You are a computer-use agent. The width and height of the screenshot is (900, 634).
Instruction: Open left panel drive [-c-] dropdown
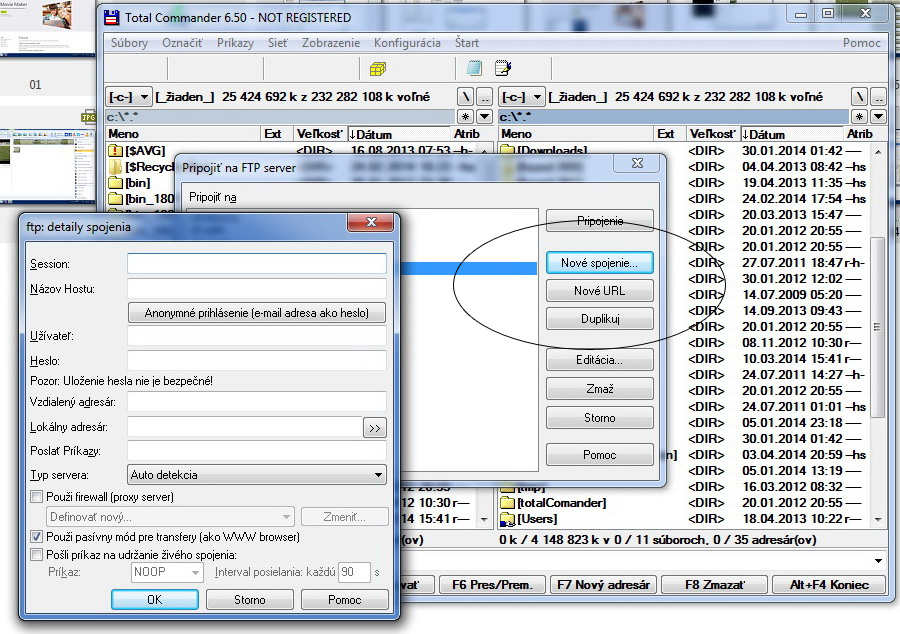(x=129, y=97)
